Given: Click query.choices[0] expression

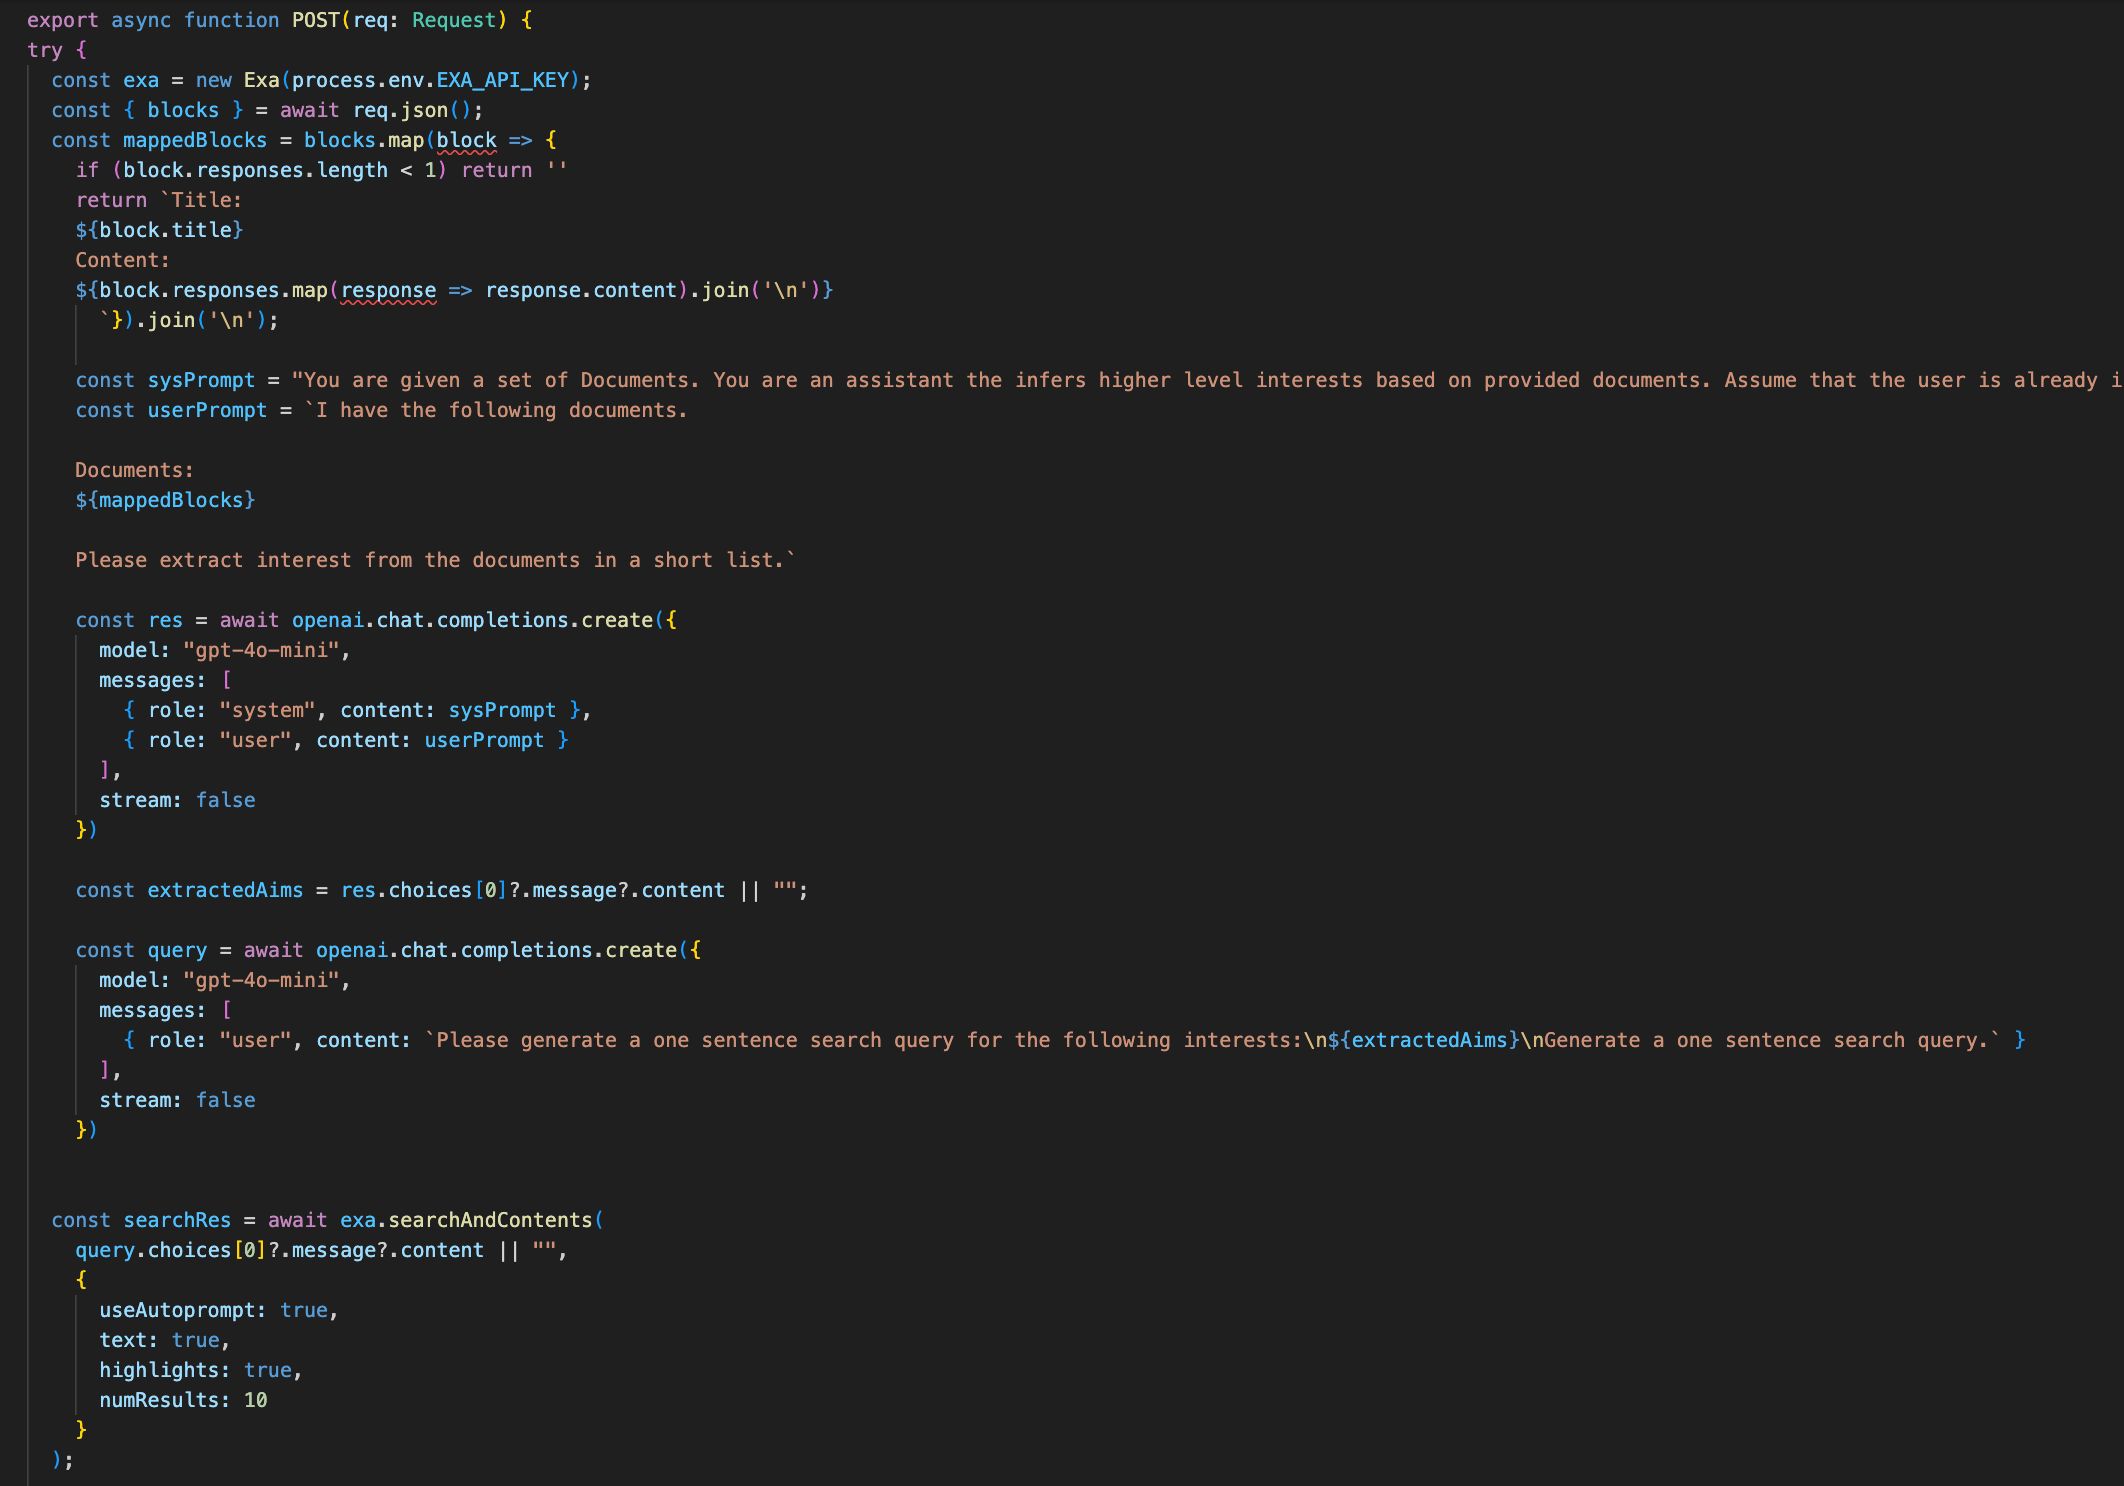Looking at the screenshot, I should [x=171, y=1250].
